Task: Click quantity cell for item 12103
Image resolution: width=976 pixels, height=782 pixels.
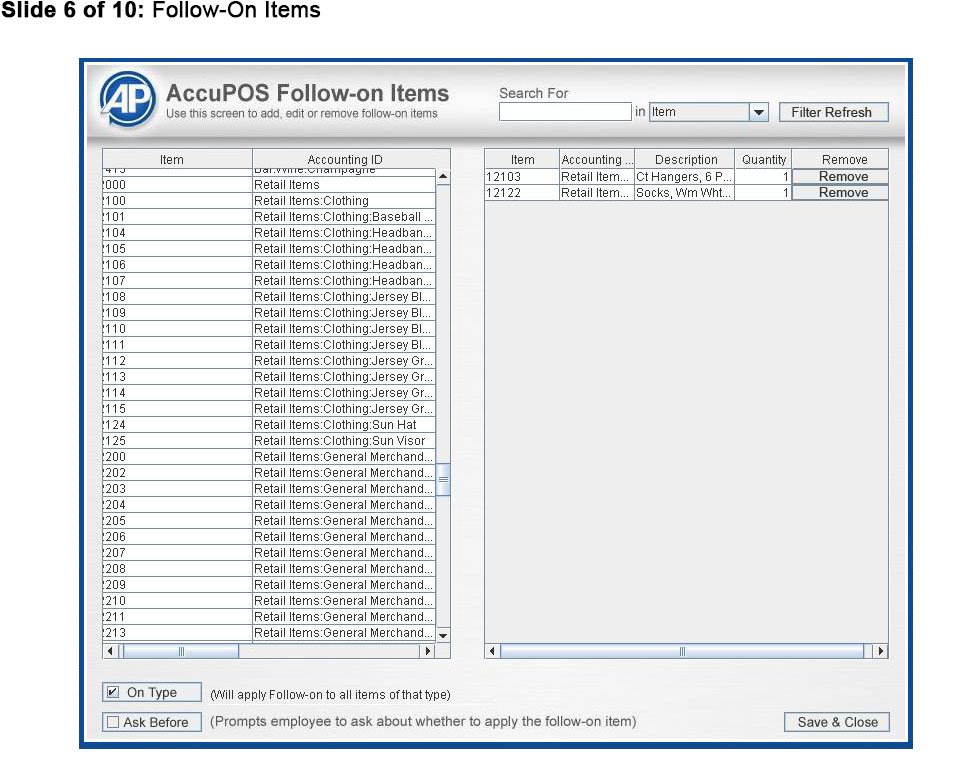Action: point(763,177)
